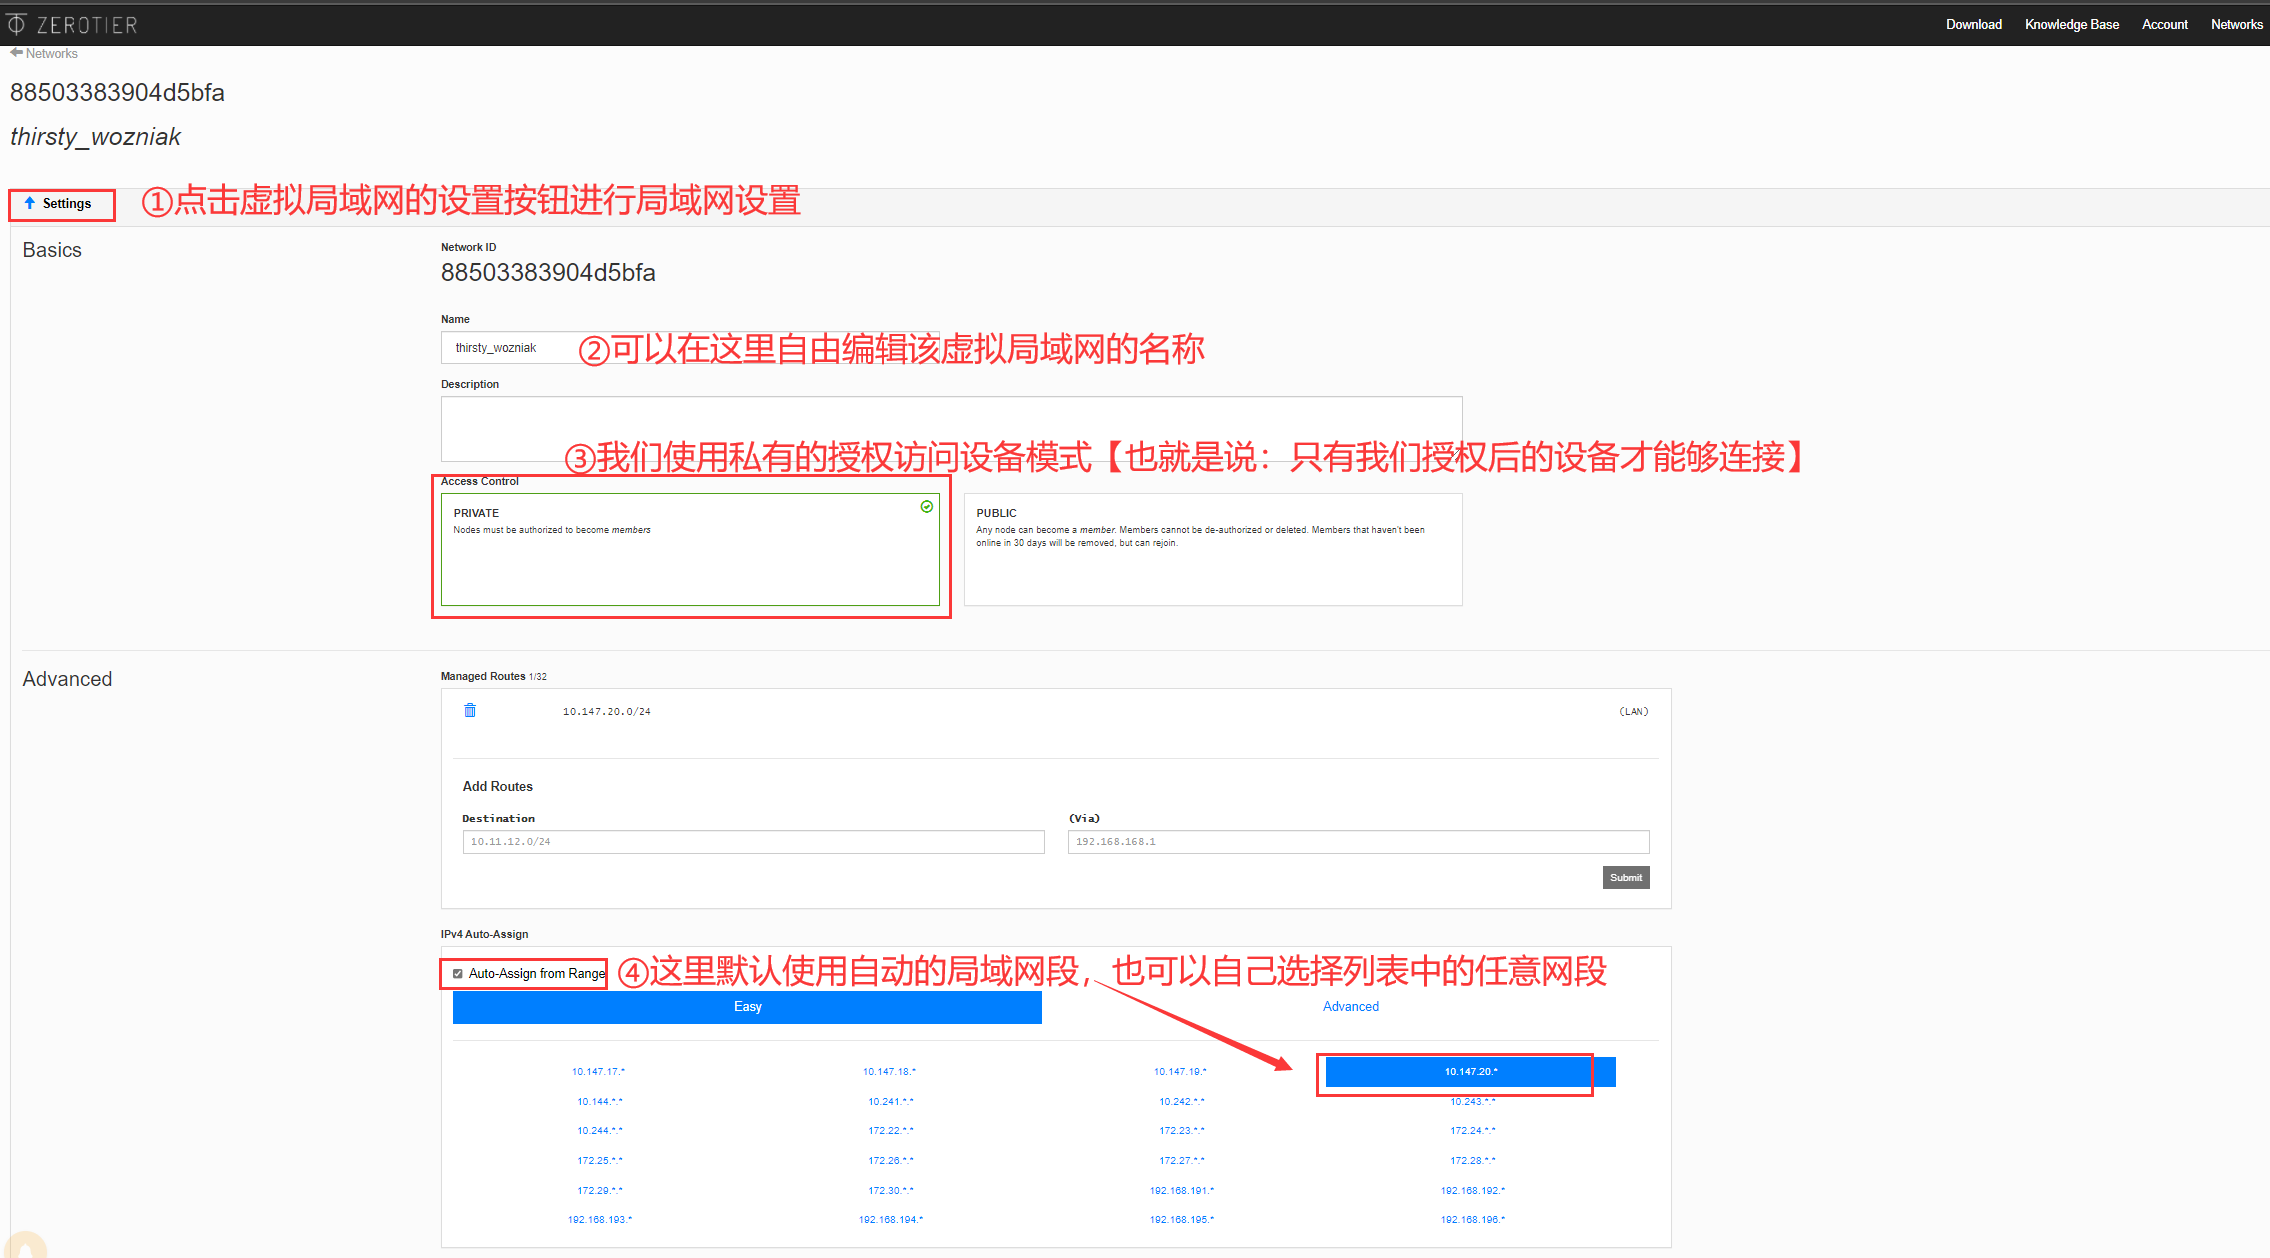Choose the 192.168.191.* range
This screenshot has height=1258, width=2270.
pyautogui.click(x=1181, y=1191)
